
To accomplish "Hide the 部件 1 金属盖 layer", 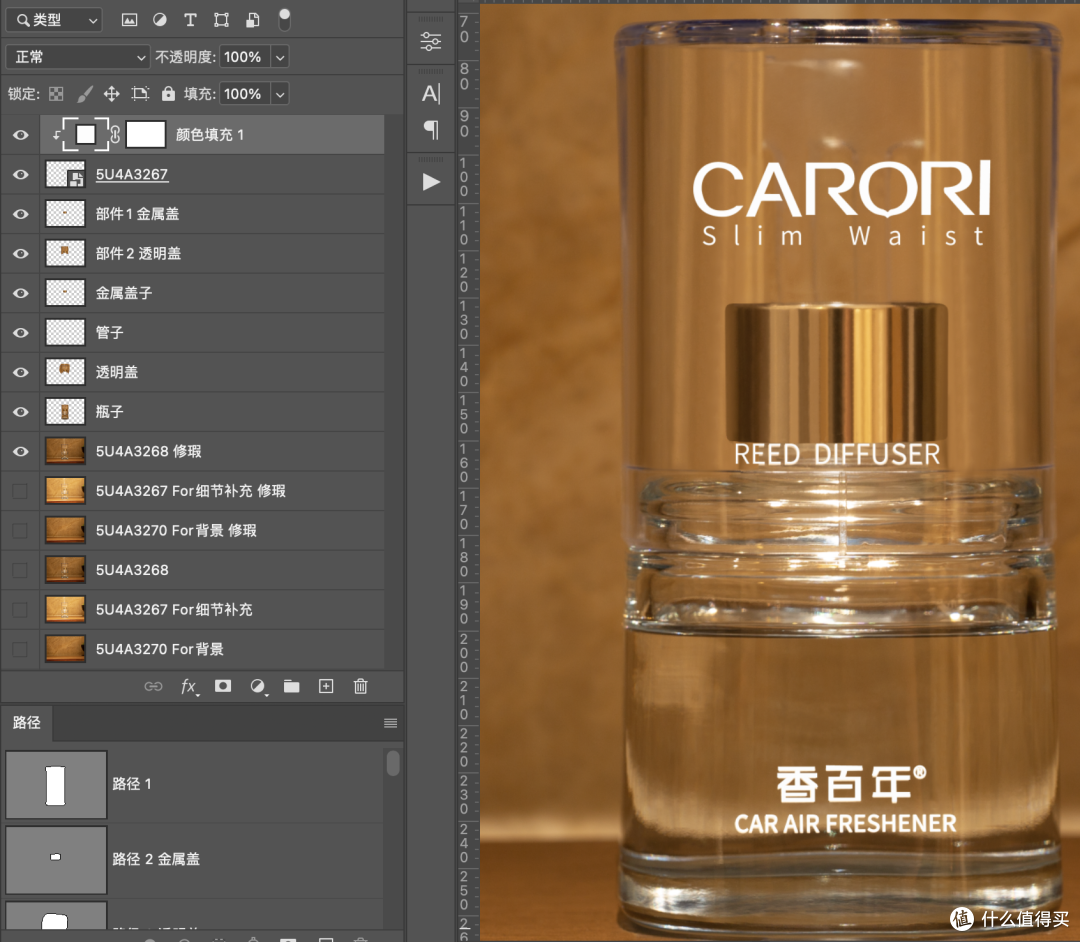I will 21,214.
